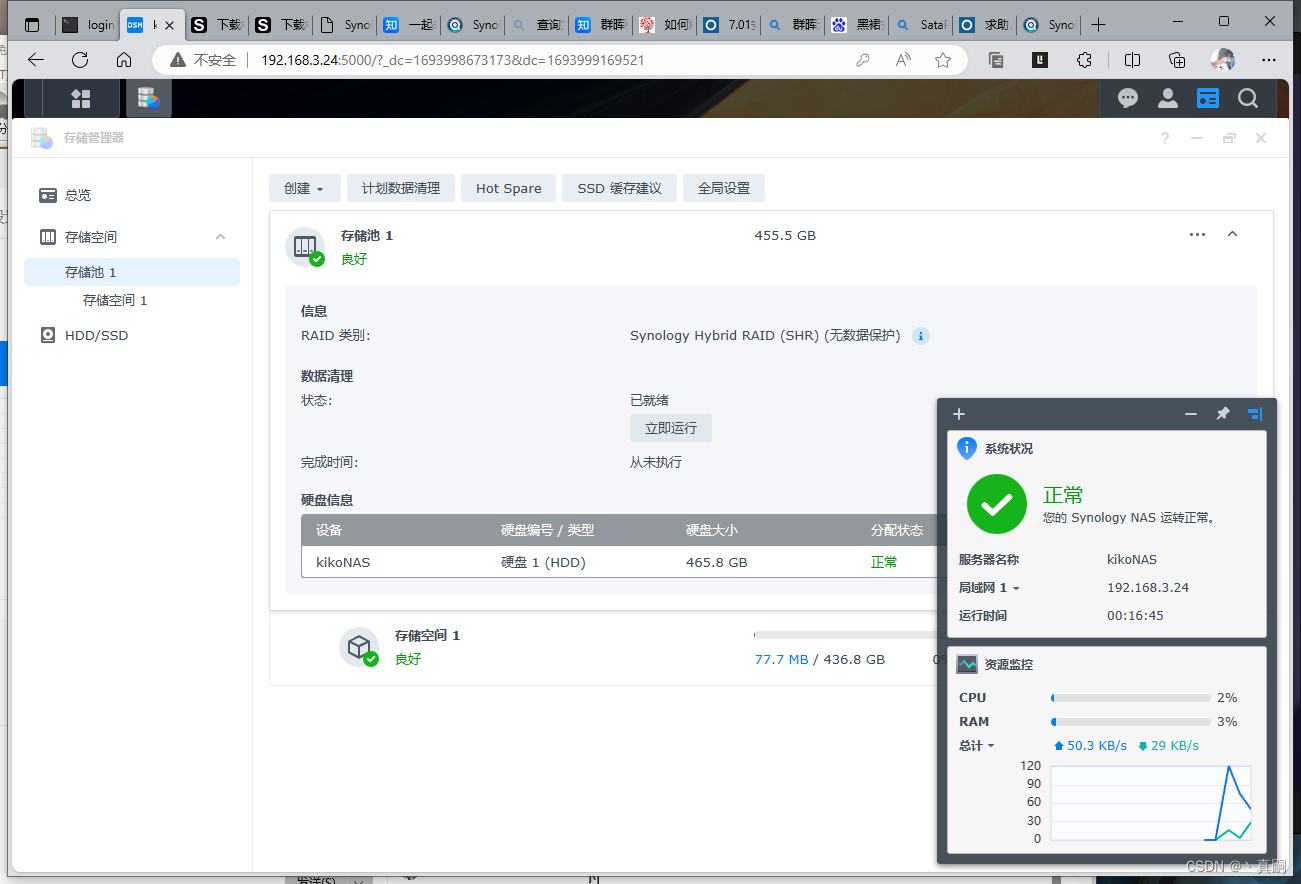The image size is (1301, 884).
Task: Switch to the Sata browser tab
Action: tap(920, 25)
